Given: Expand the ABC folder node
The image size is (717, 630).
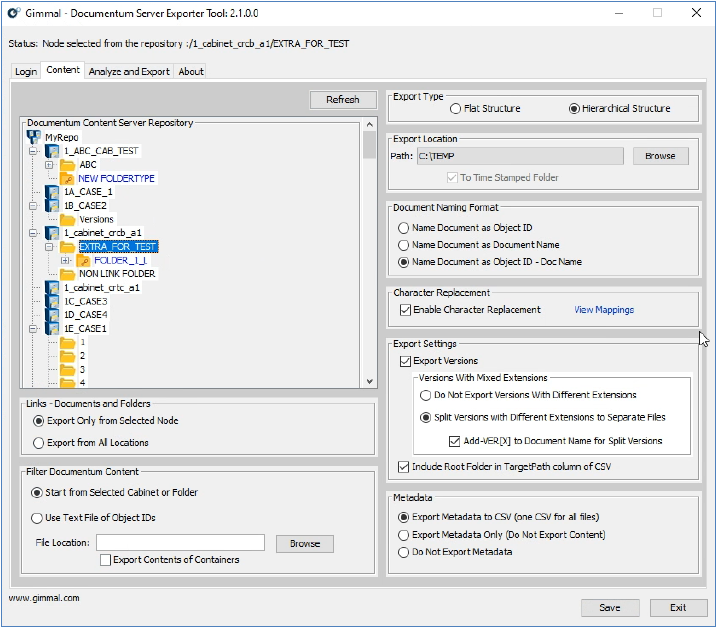Looking at the screenshot, I should [x=49, y=165].
